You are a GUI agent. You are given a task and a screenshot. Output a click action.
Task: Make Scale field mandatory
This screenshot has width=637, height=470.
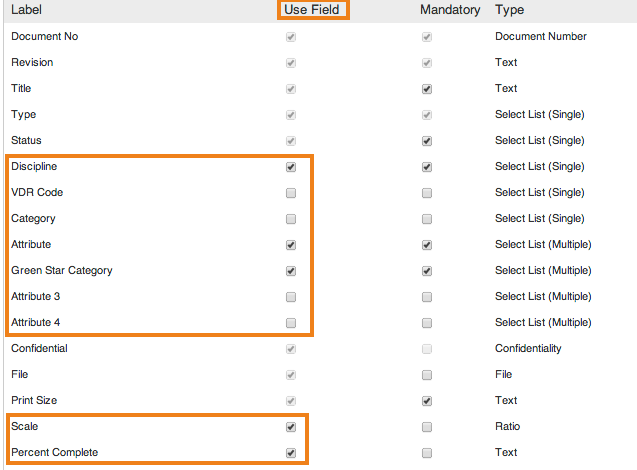(x=427, y=427)
